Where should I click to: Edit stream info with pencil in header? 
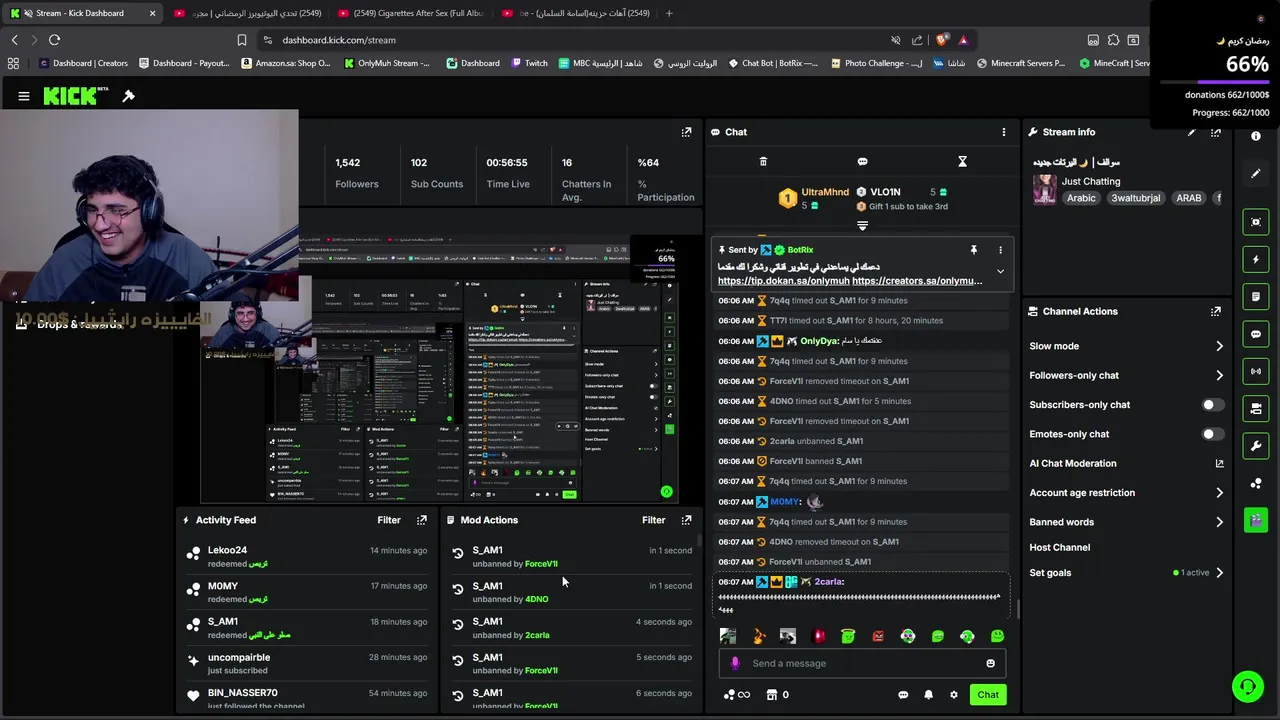tap(1192, 132)
